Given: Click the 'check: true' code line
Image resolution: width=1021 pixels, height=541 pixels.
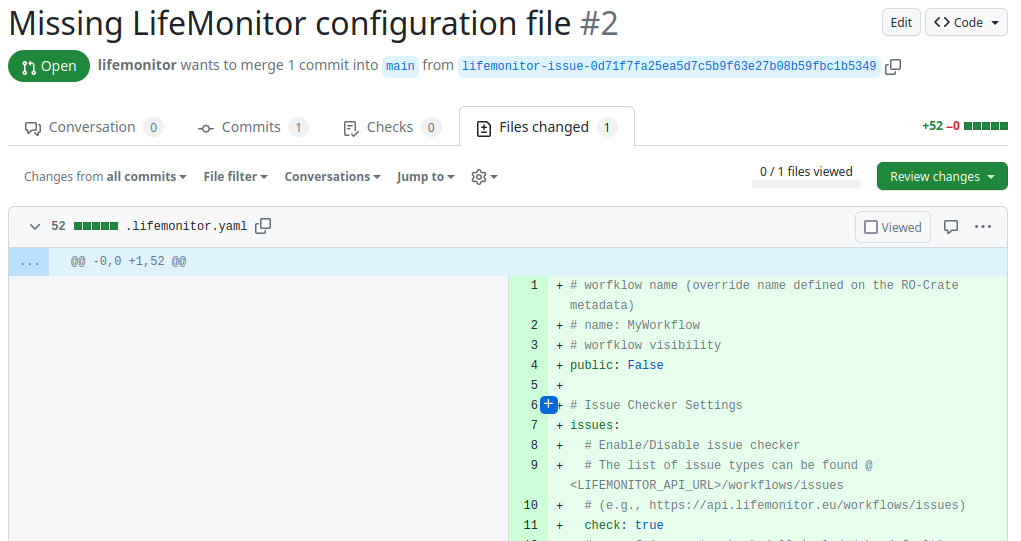Looking at the screenshot, I should [624, 525].
